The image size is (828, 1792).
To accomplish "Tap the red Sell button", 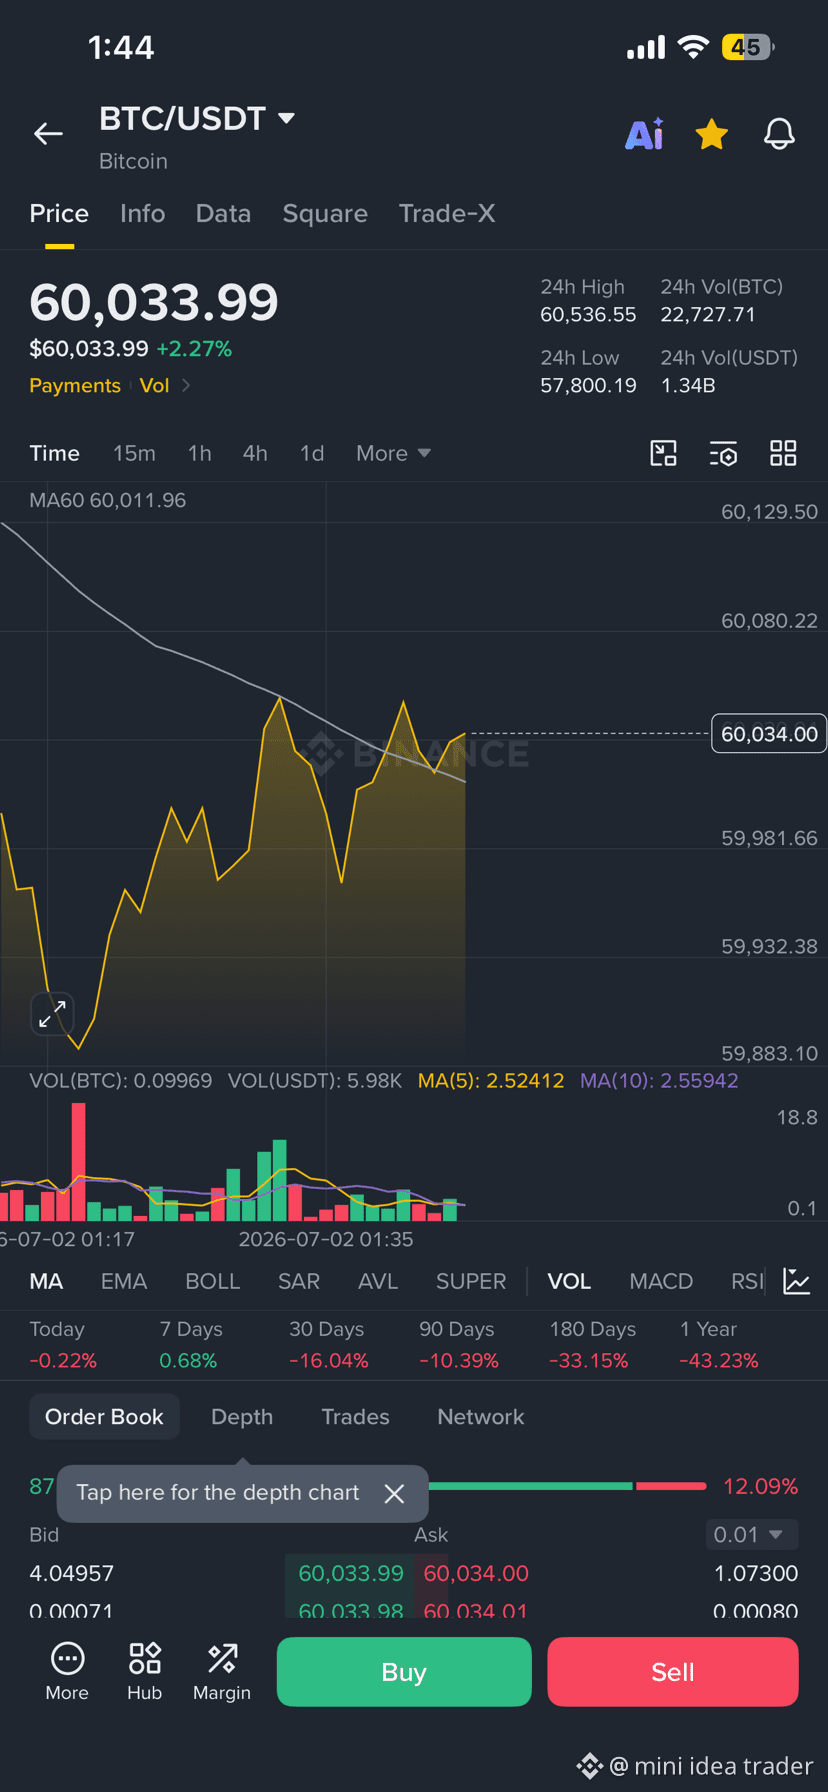I will pyautogui.click(x=673, y=1671).
